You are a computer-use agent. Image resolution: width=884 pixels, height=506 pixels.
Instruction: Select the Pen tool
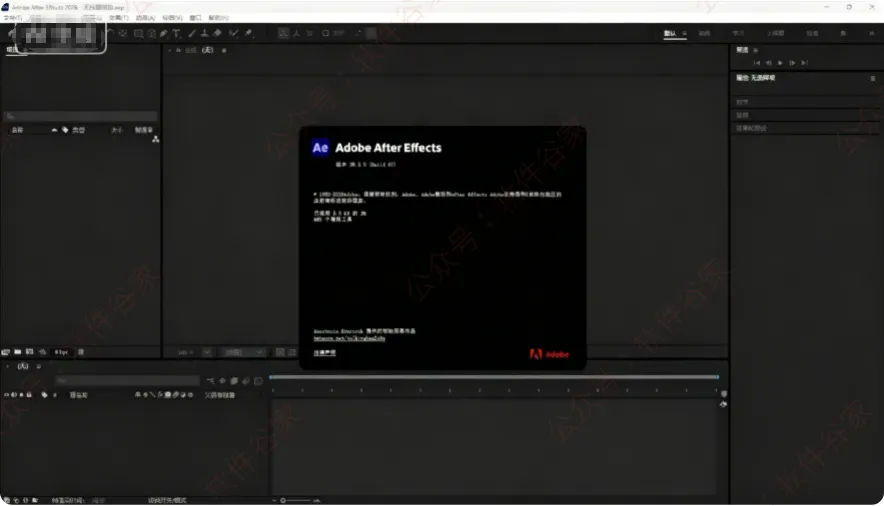pyautogui.click(x=164, y=33)
